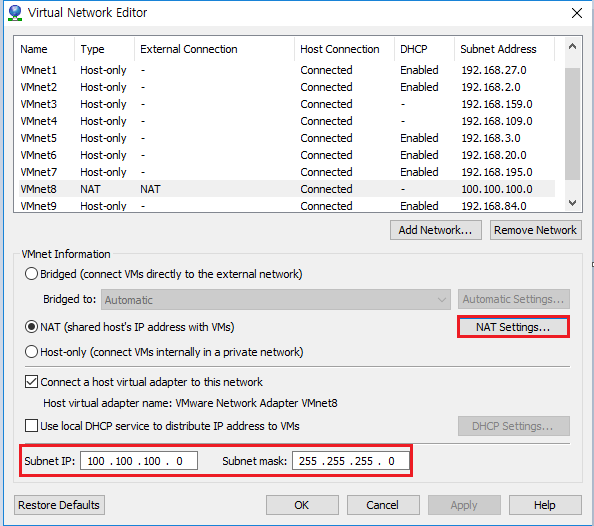Open NAT Settings dialog
594x526 pixels.
pos(513,327)
